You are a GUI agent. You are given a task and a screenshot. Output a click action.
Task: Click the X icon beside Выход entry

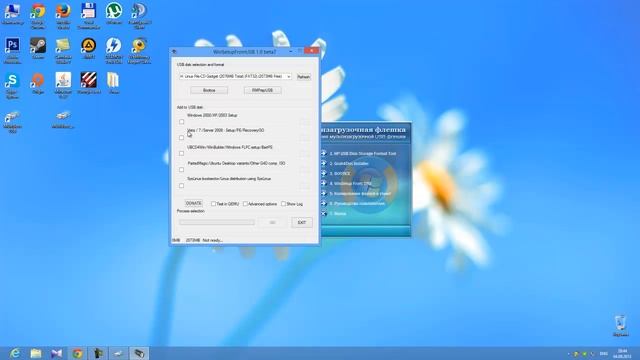[x=323, y=213]
